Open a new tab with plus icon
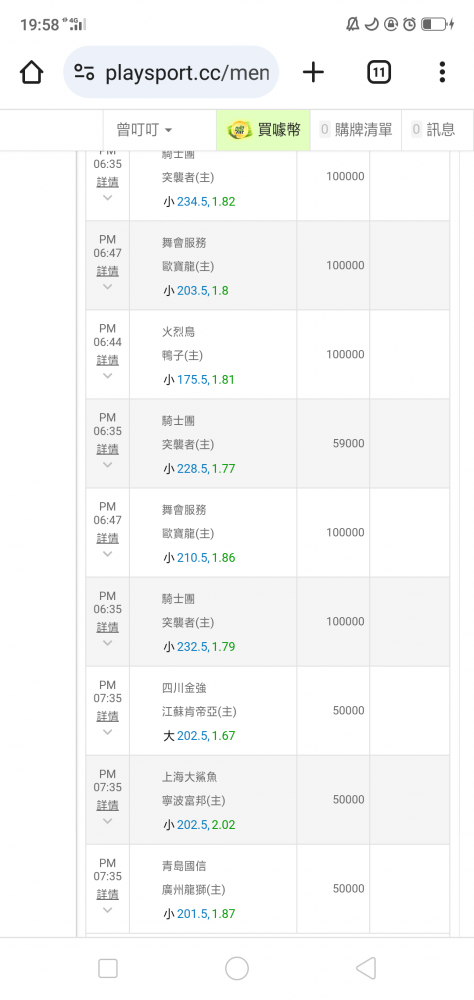The image size is (474, 1000). 313,72
